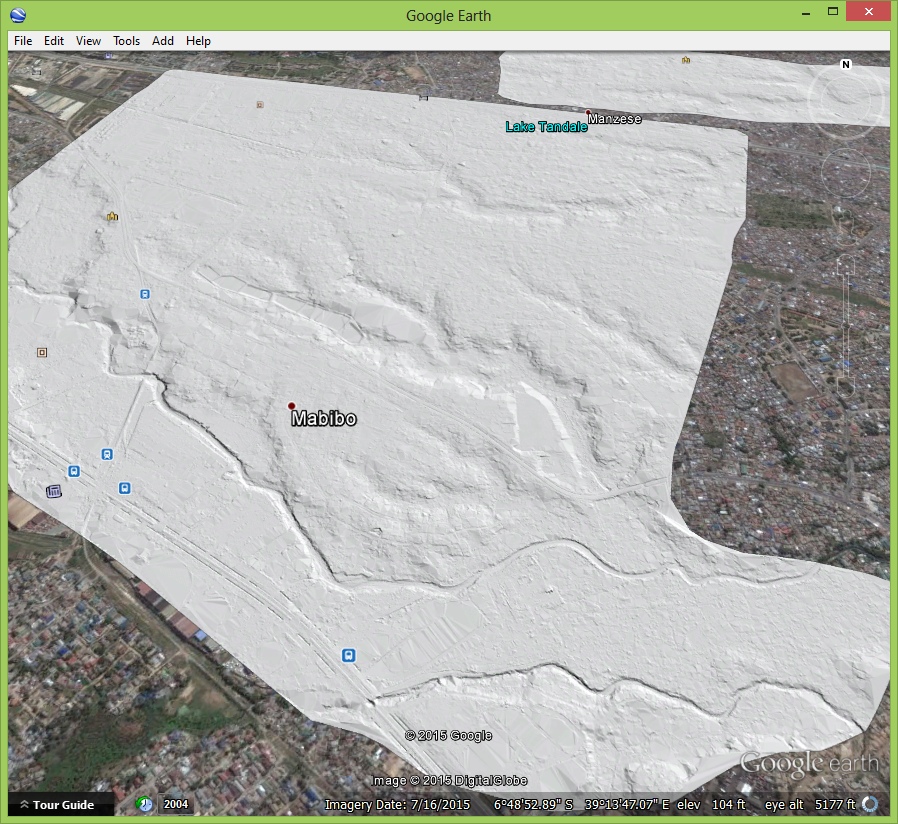Click the rightmost transit icon in the three-icon cluster
The image size is (898, 824).
125,488
